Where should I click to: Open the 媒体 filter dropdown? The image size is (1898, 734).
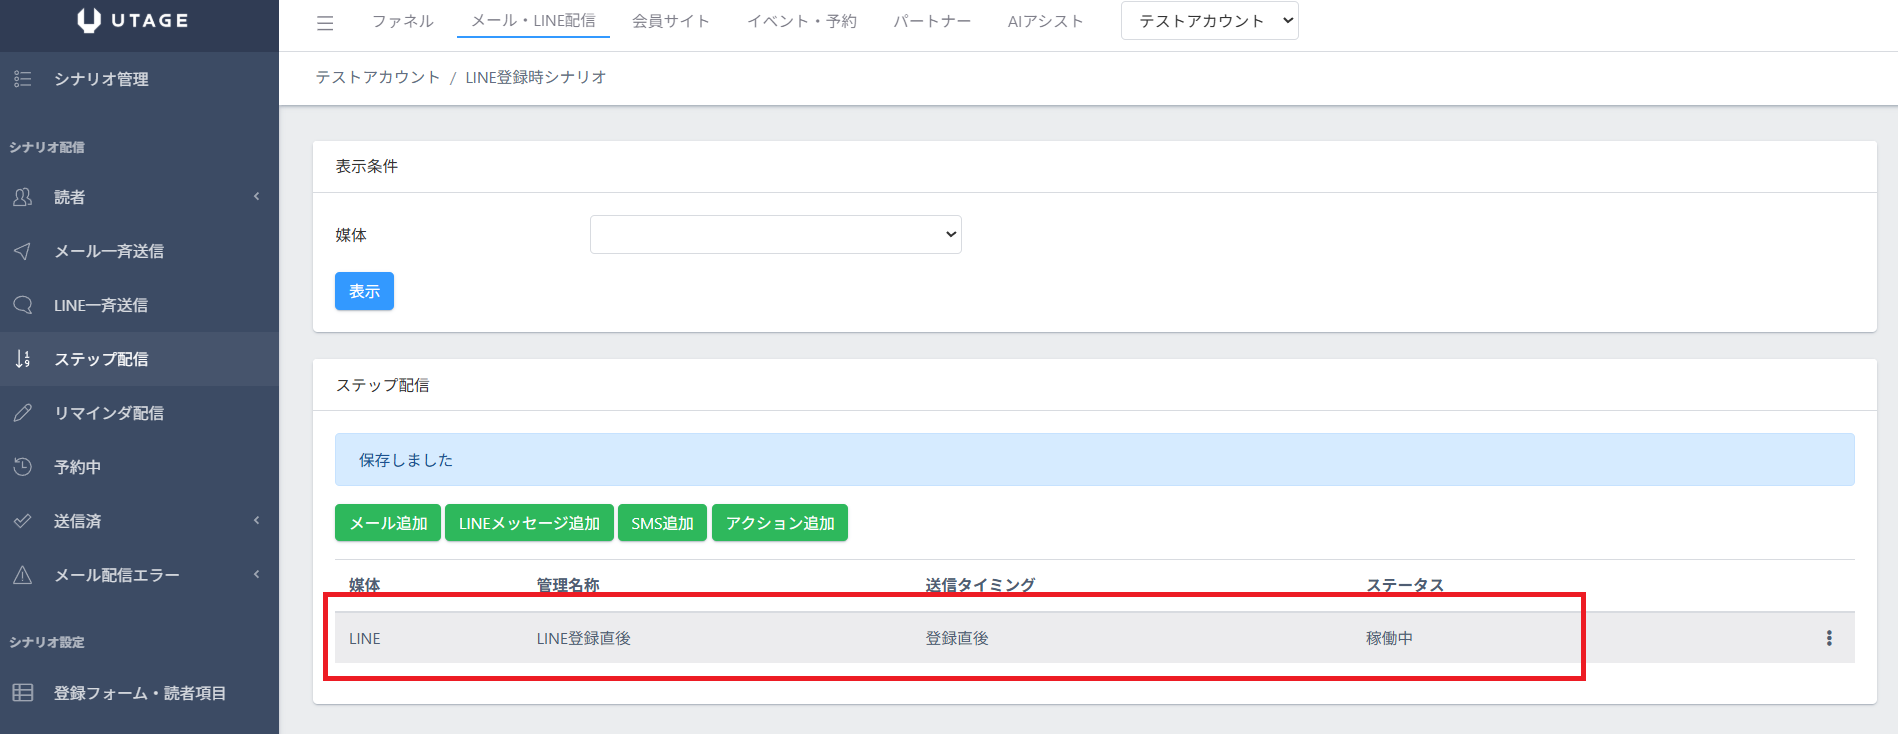tap(775, 235)
